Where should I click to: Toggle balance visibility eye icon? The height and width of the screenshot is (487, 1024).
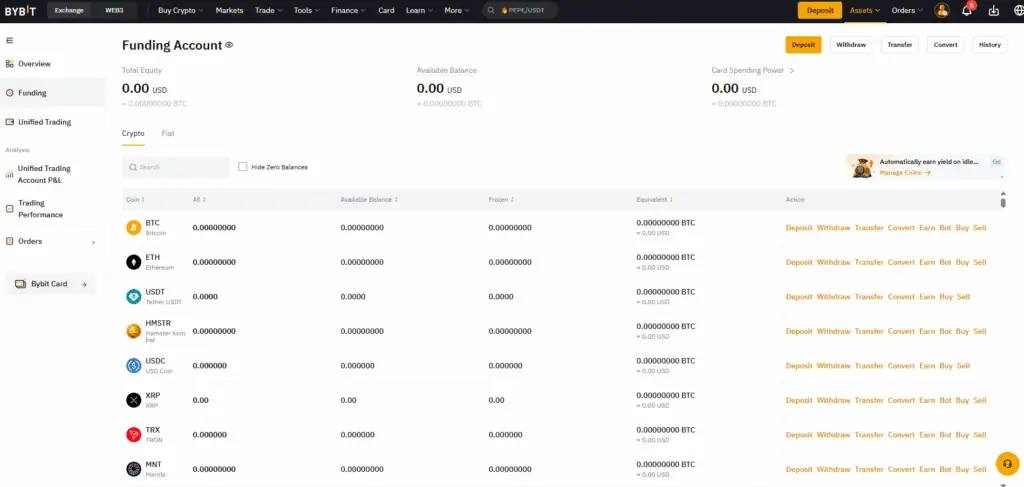(229, 45)
